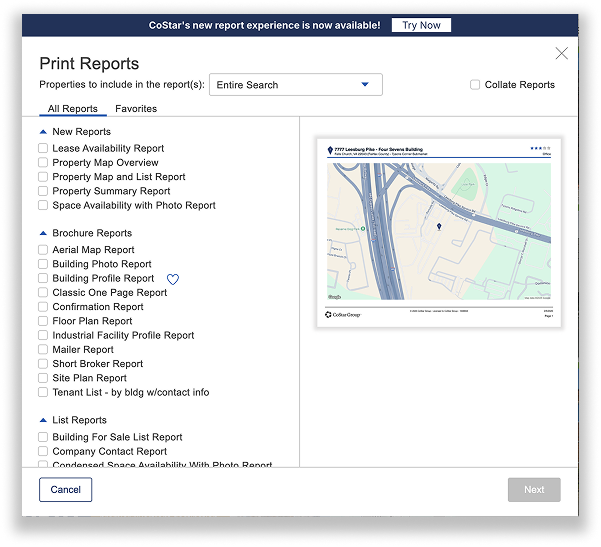Check Classic One Page Report
Screen dimensions: 601x547
[x=43, y=292]
